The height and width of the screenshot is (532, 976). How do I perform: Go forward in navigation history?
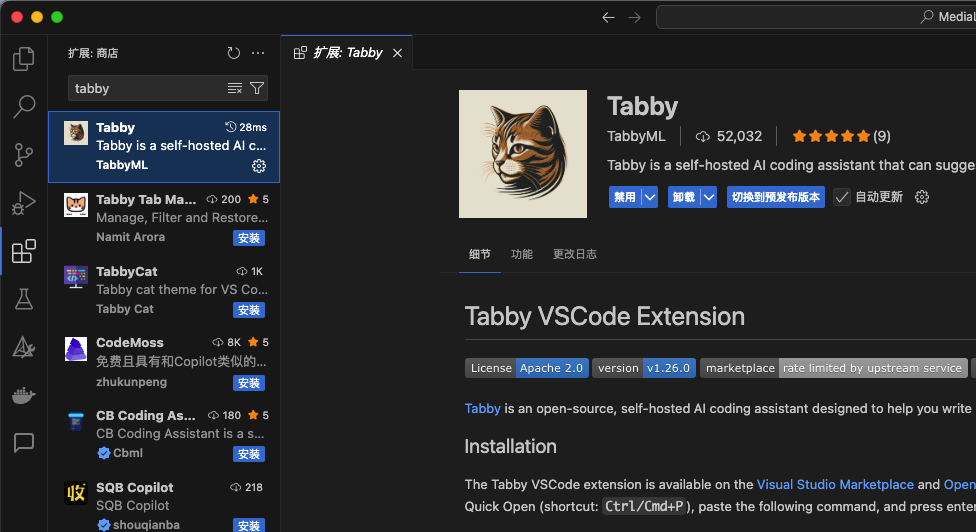(634, 17)
